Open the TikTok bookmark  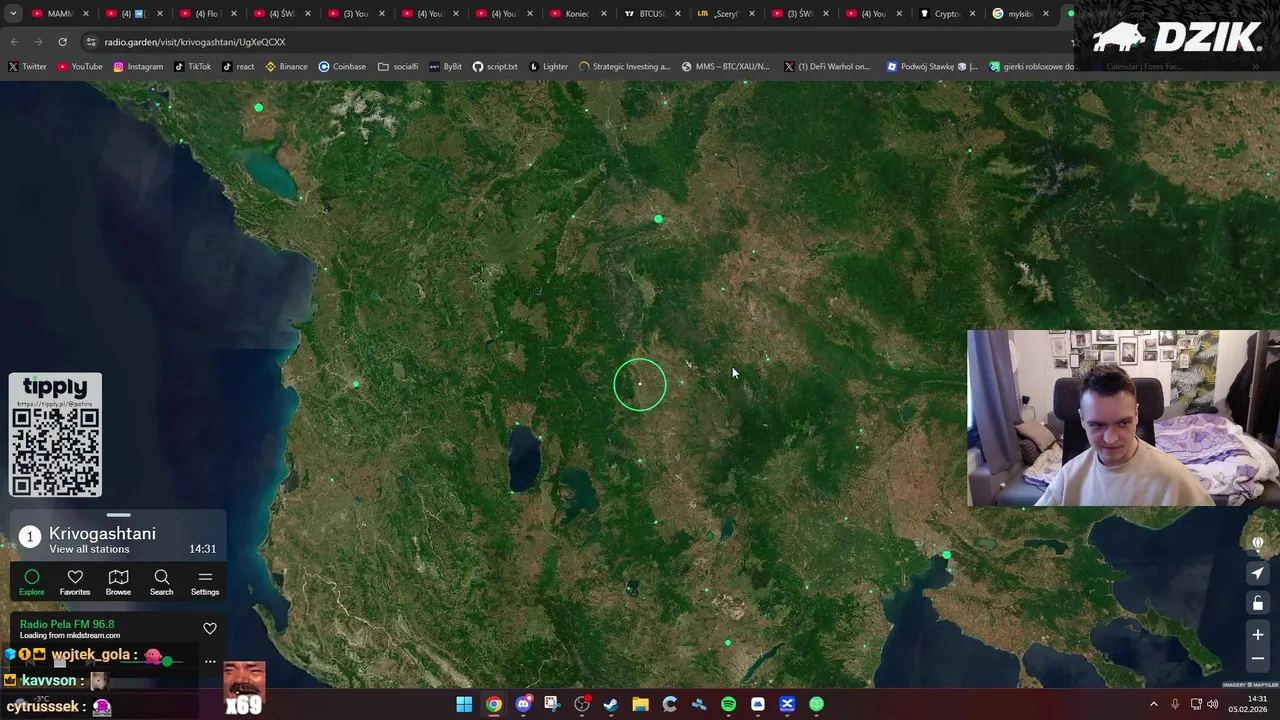[193, 66]
